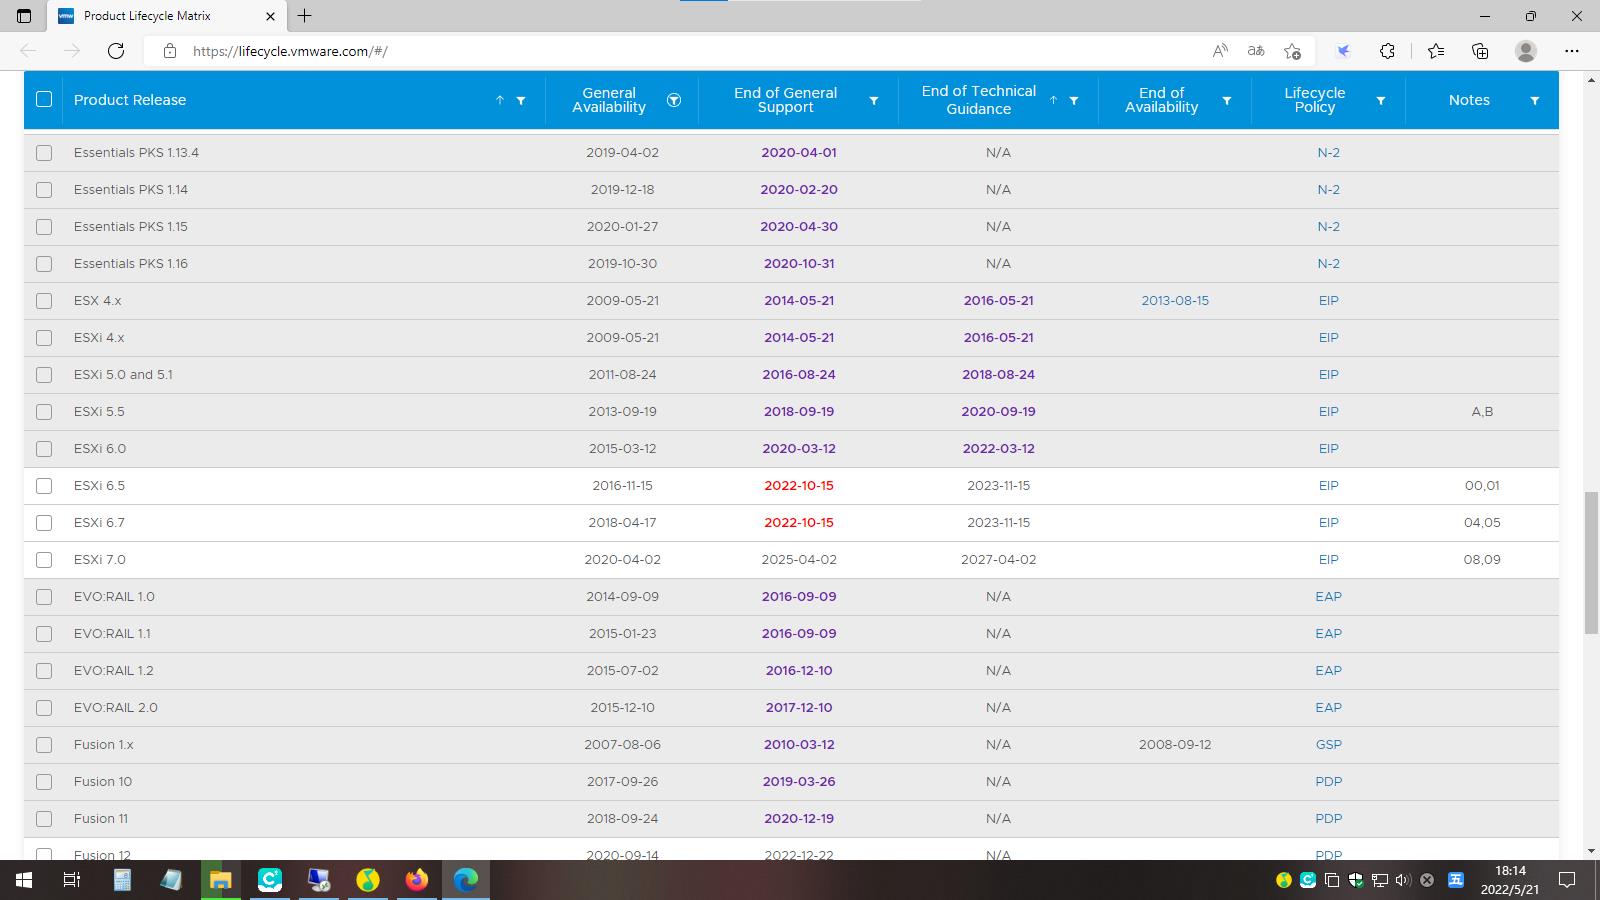
Task: Open browser Settings and more menu
Action: 1571,51
